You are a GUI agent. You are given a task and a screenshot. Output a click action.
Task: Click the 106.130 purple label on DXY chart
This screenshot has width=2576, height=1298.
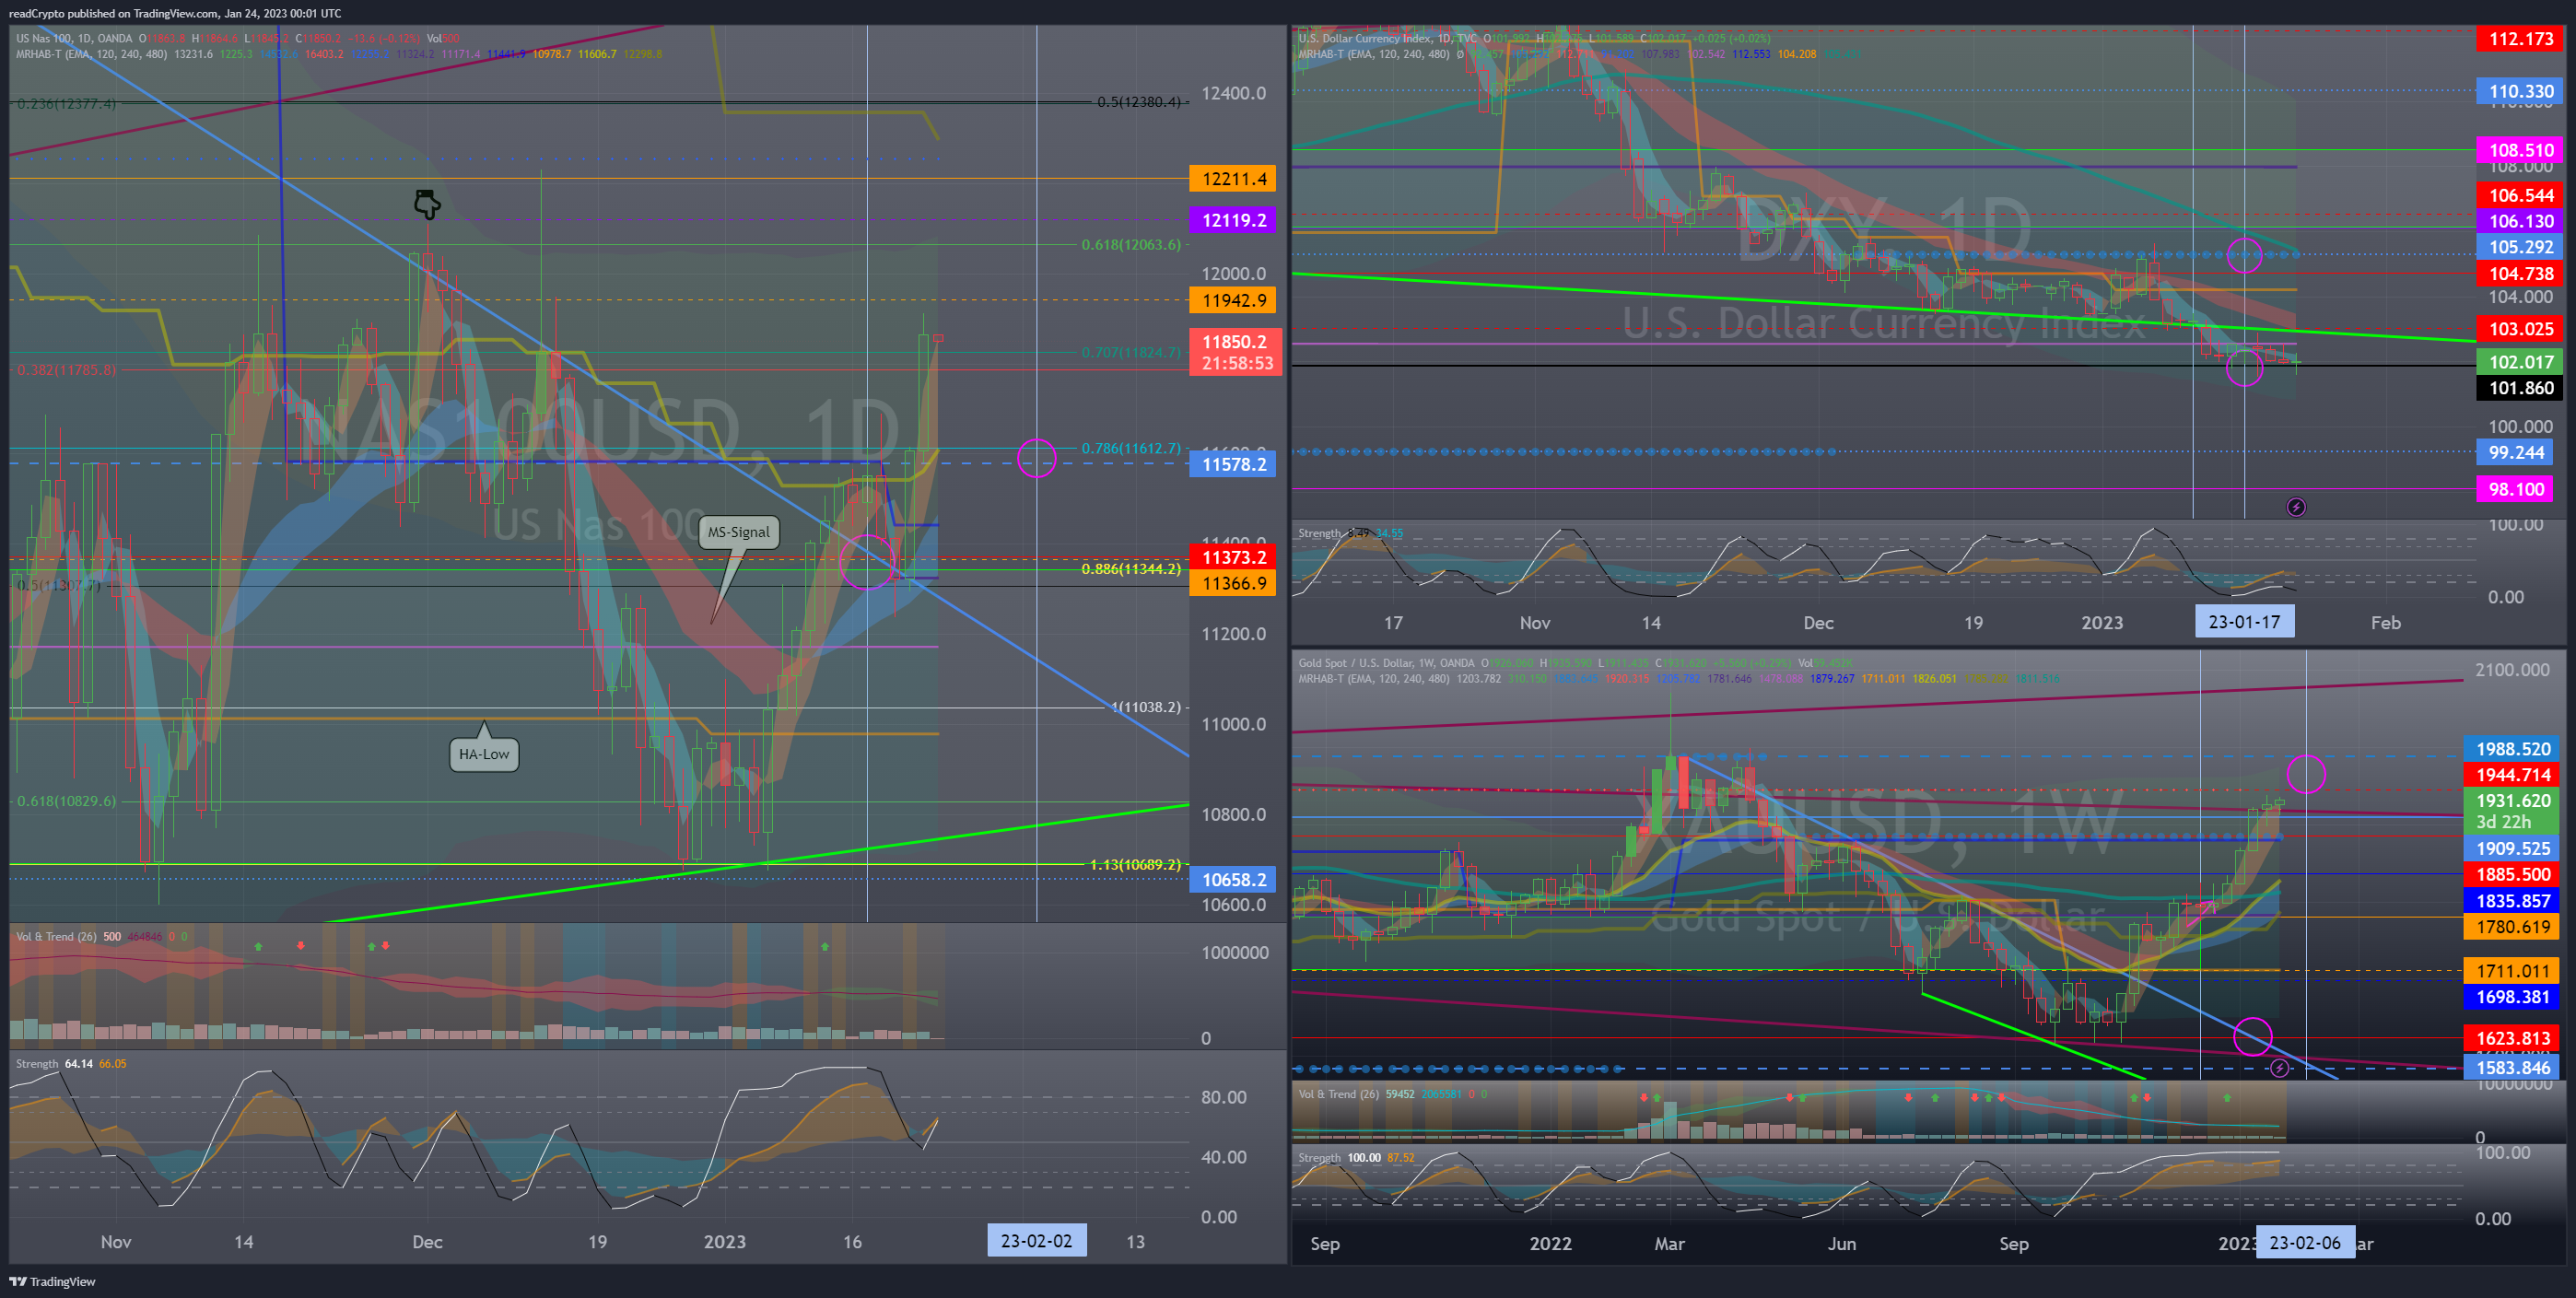(2520, 221)
